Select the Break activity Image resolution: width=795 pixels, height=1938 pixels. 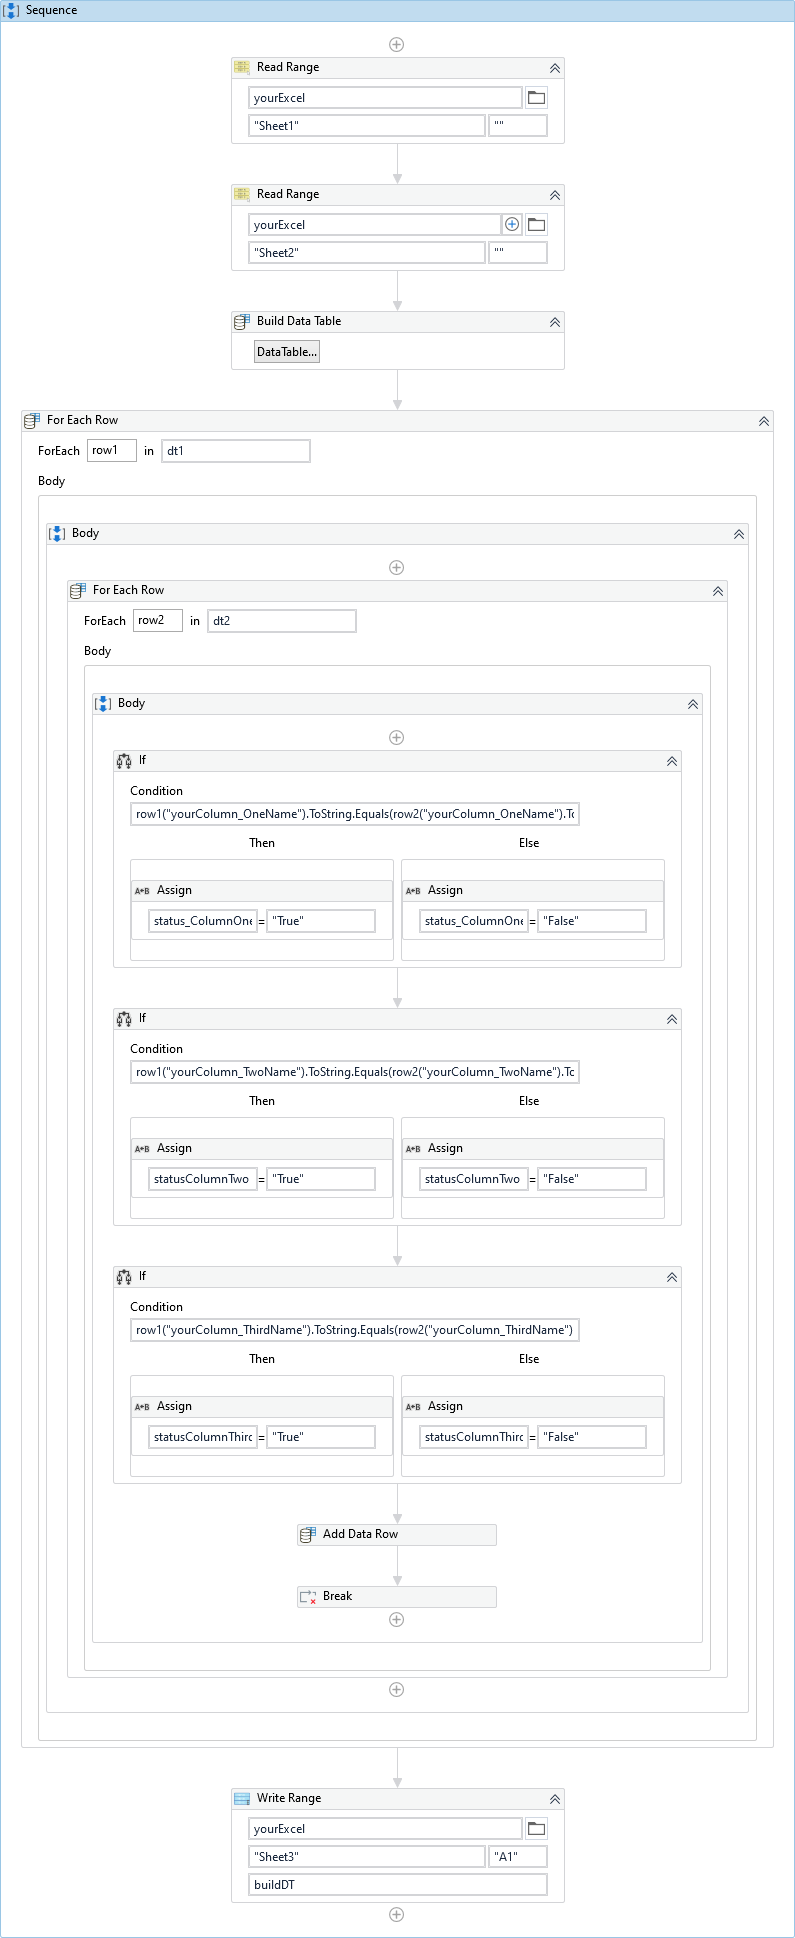click(397, 1597)
